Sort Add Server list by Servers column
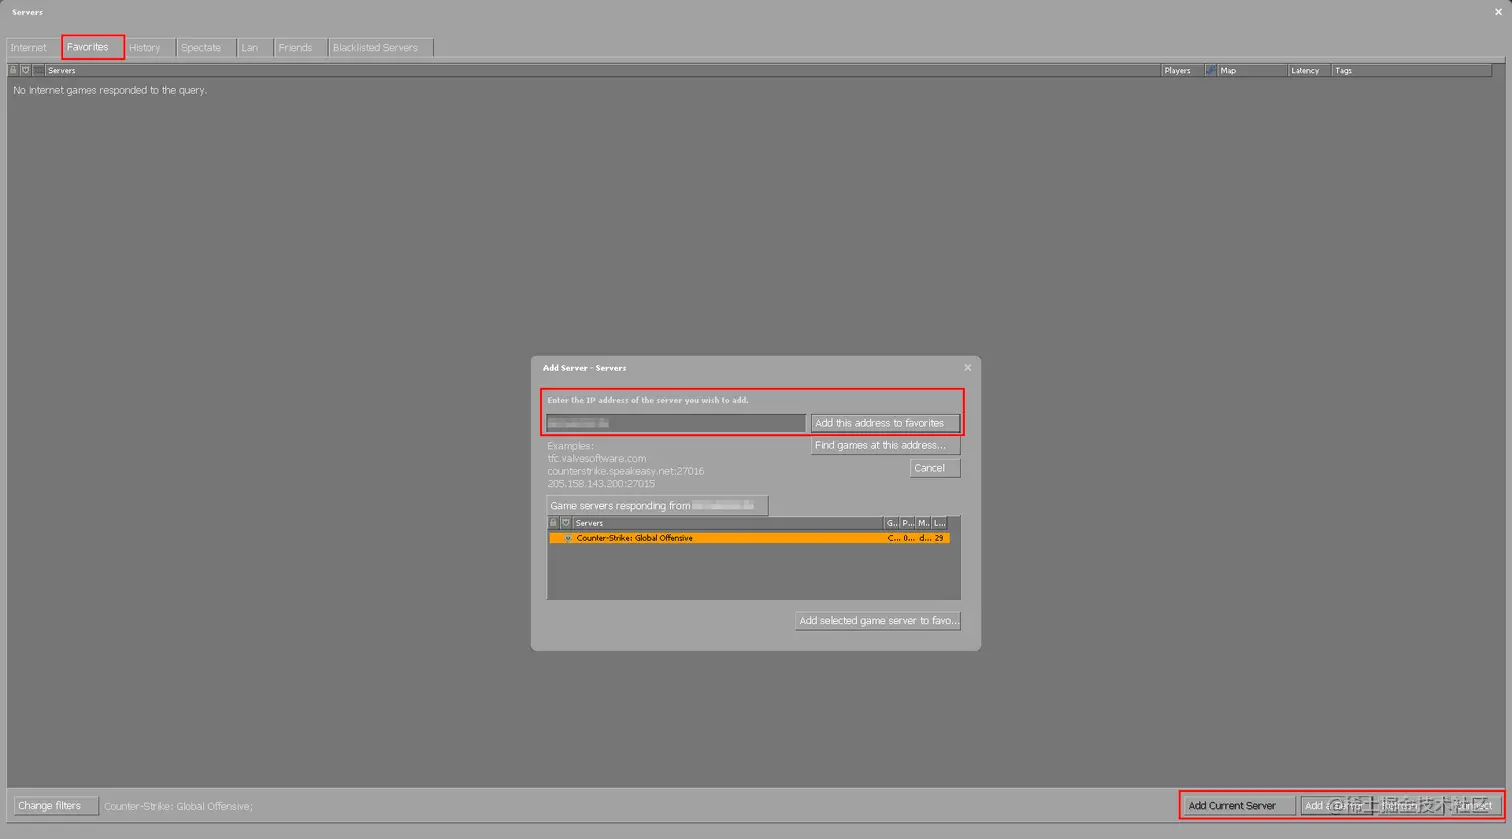 coord(728,523)
